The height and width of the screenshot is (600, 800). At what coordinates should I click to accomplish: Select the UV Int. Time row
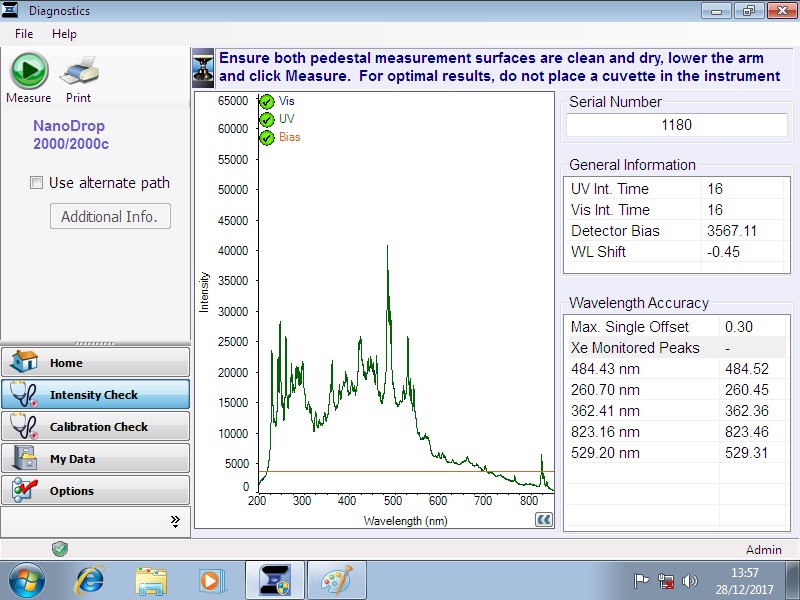click(x=677, y=189)
